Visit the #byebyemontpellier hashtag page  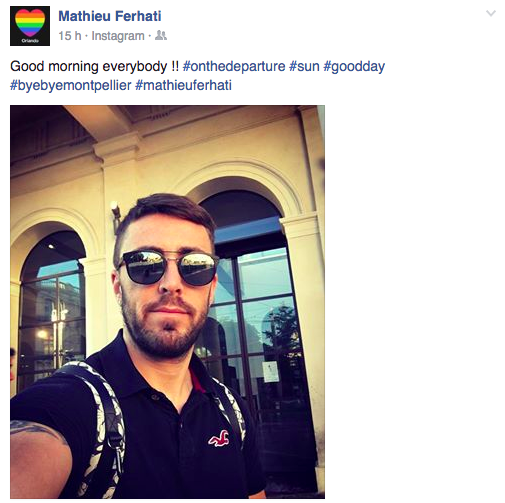point(71,85)
